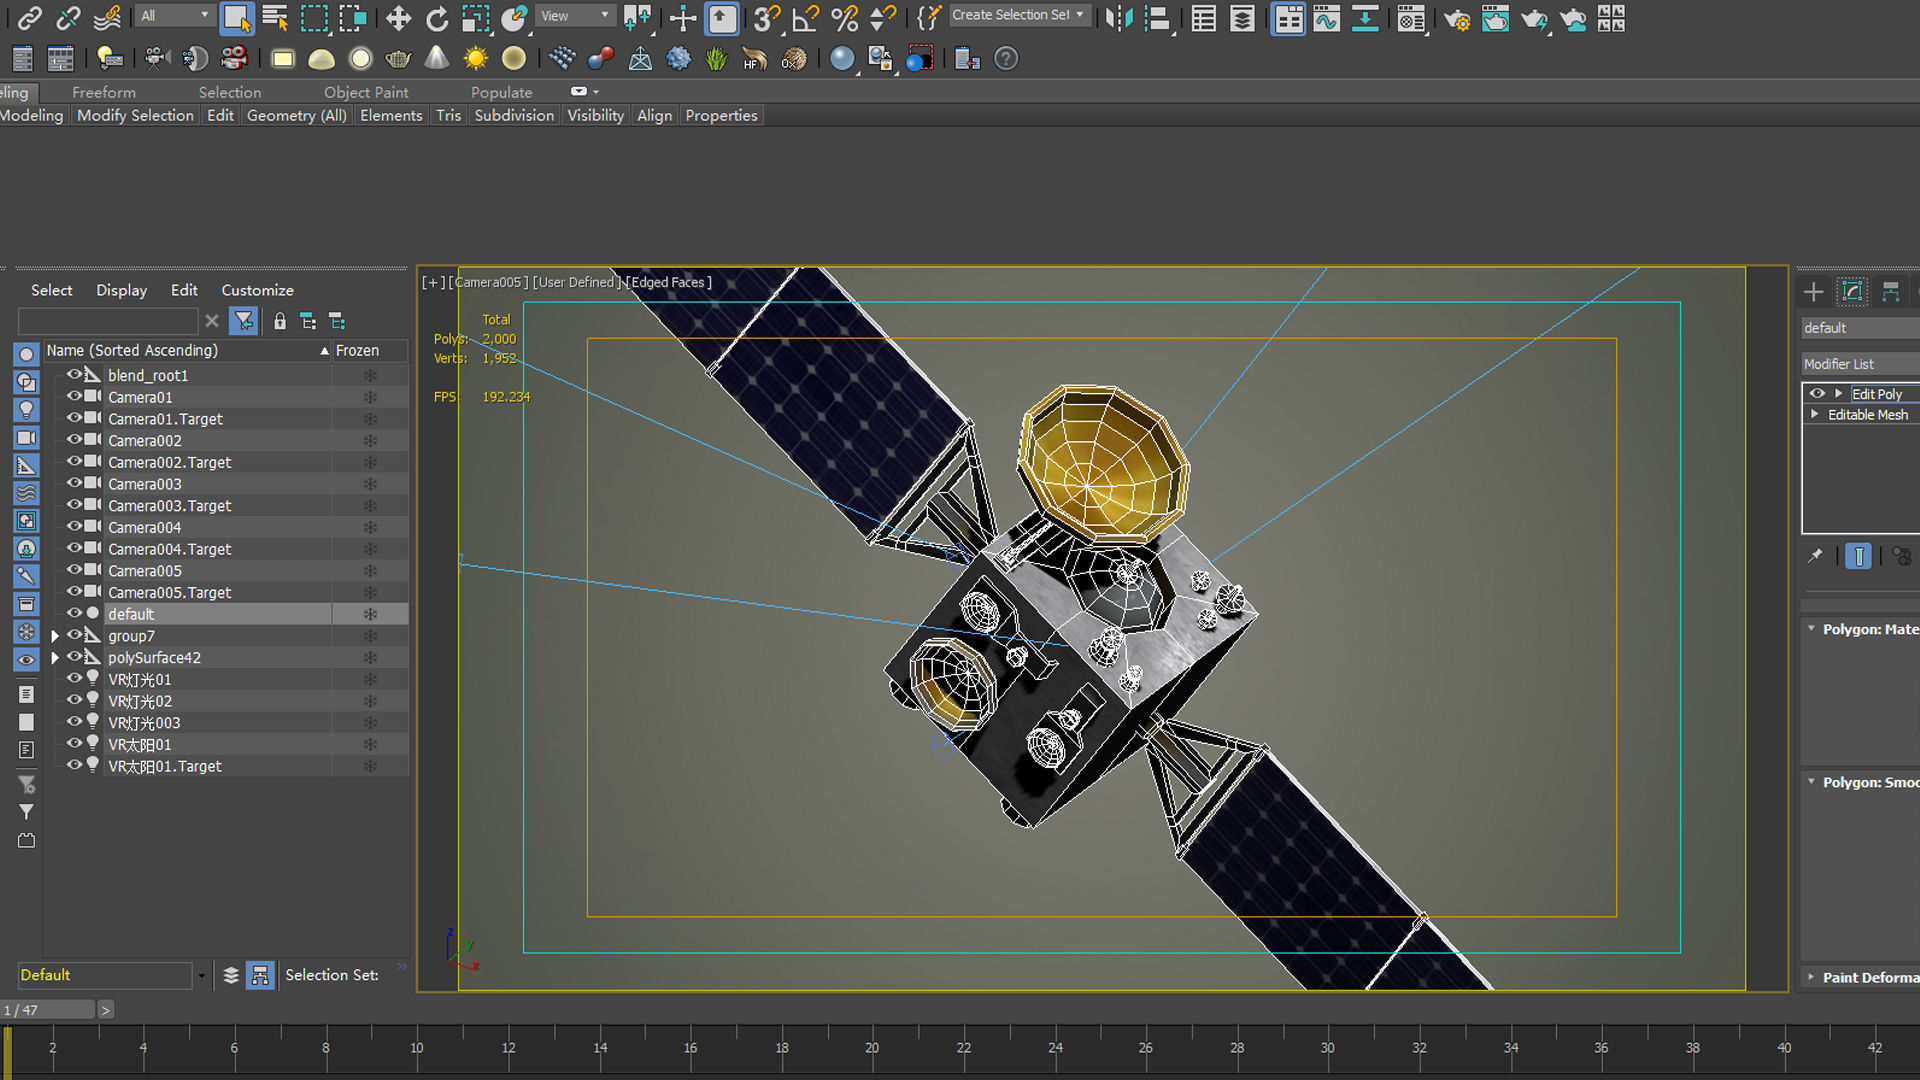Open the Populate ribbon tab
This screenshot has width=1920, height=1080.
501,92
